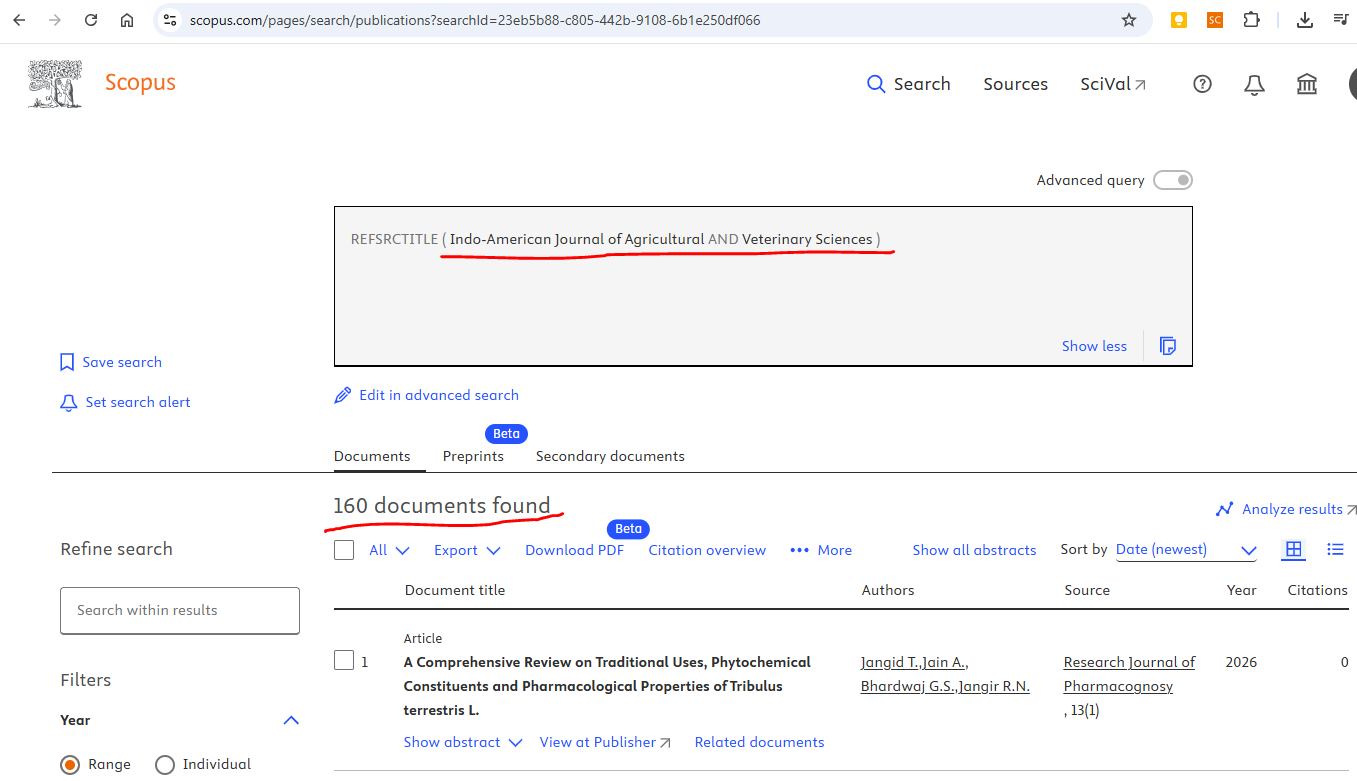
Task: Select the Range year radio button
Action: (70, 765)
